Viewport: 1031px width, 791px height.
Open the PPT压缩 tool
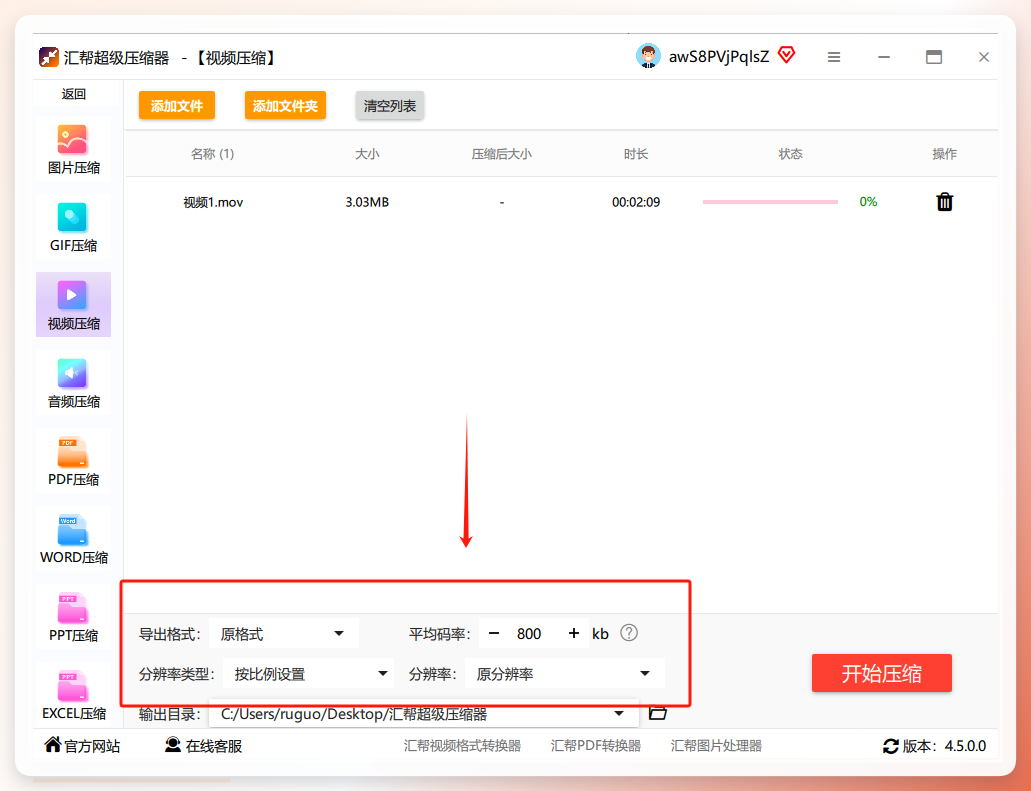(73, 617)
